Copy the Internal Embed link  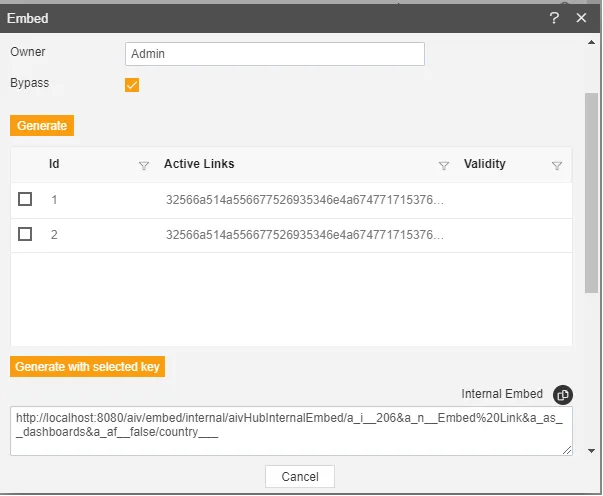tap(562, 395)
